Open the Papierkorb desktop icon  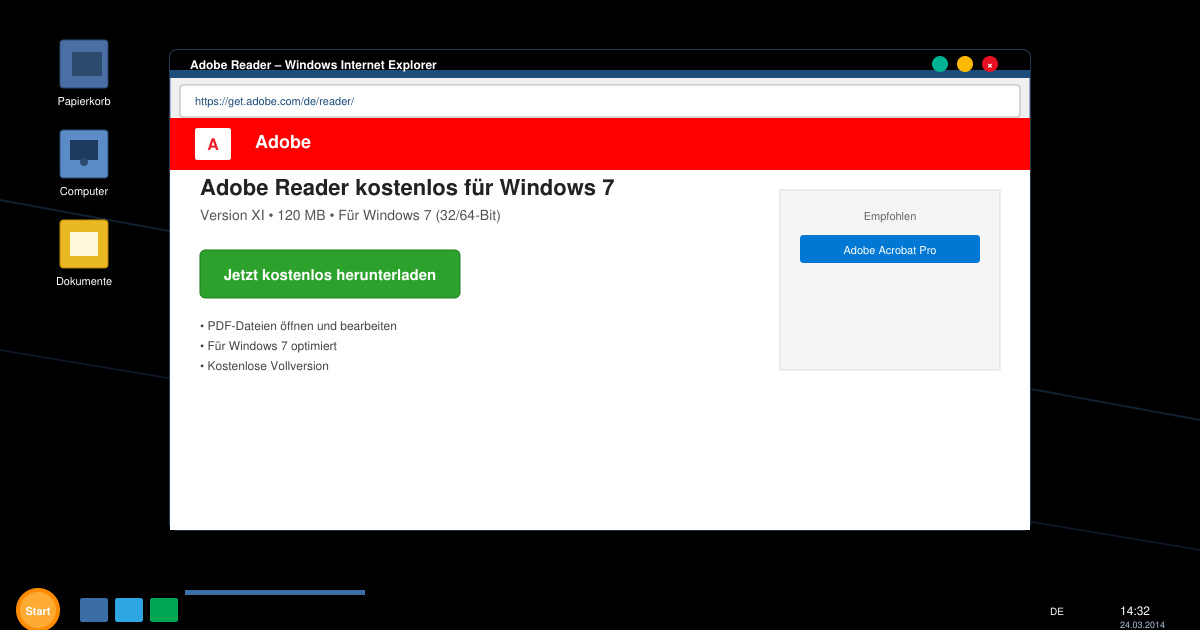point(84,64)
